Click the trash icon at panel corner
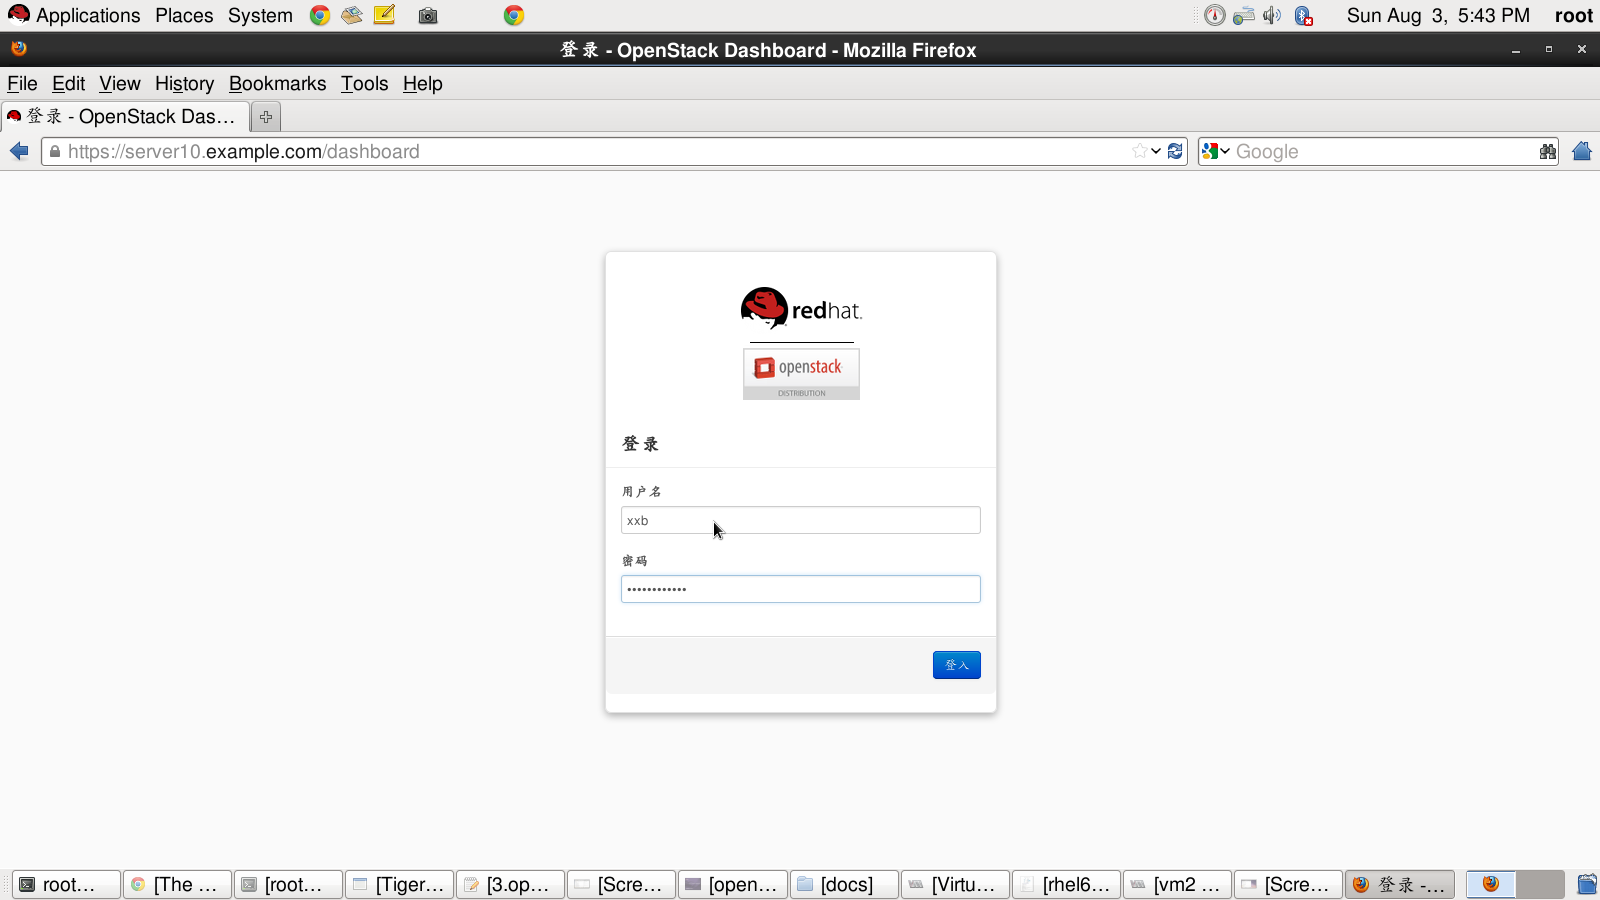The image size is (1600, 900). (1587, 884)
